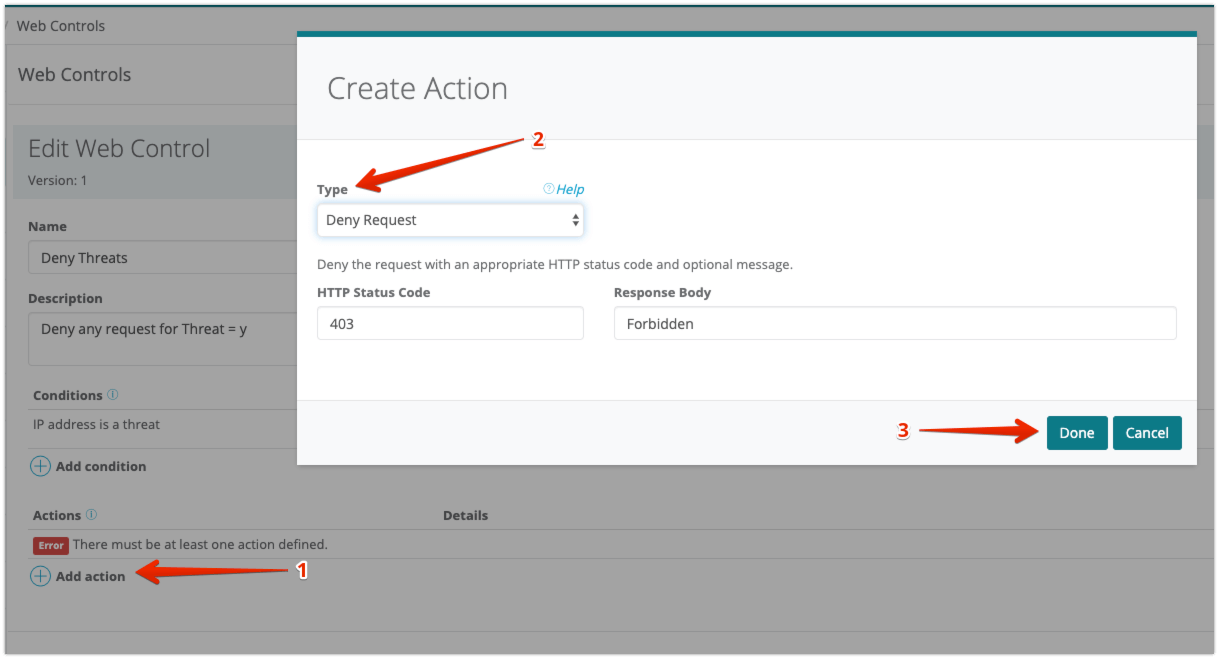
Task: Click the Add action text link
Action: point(91,576)
